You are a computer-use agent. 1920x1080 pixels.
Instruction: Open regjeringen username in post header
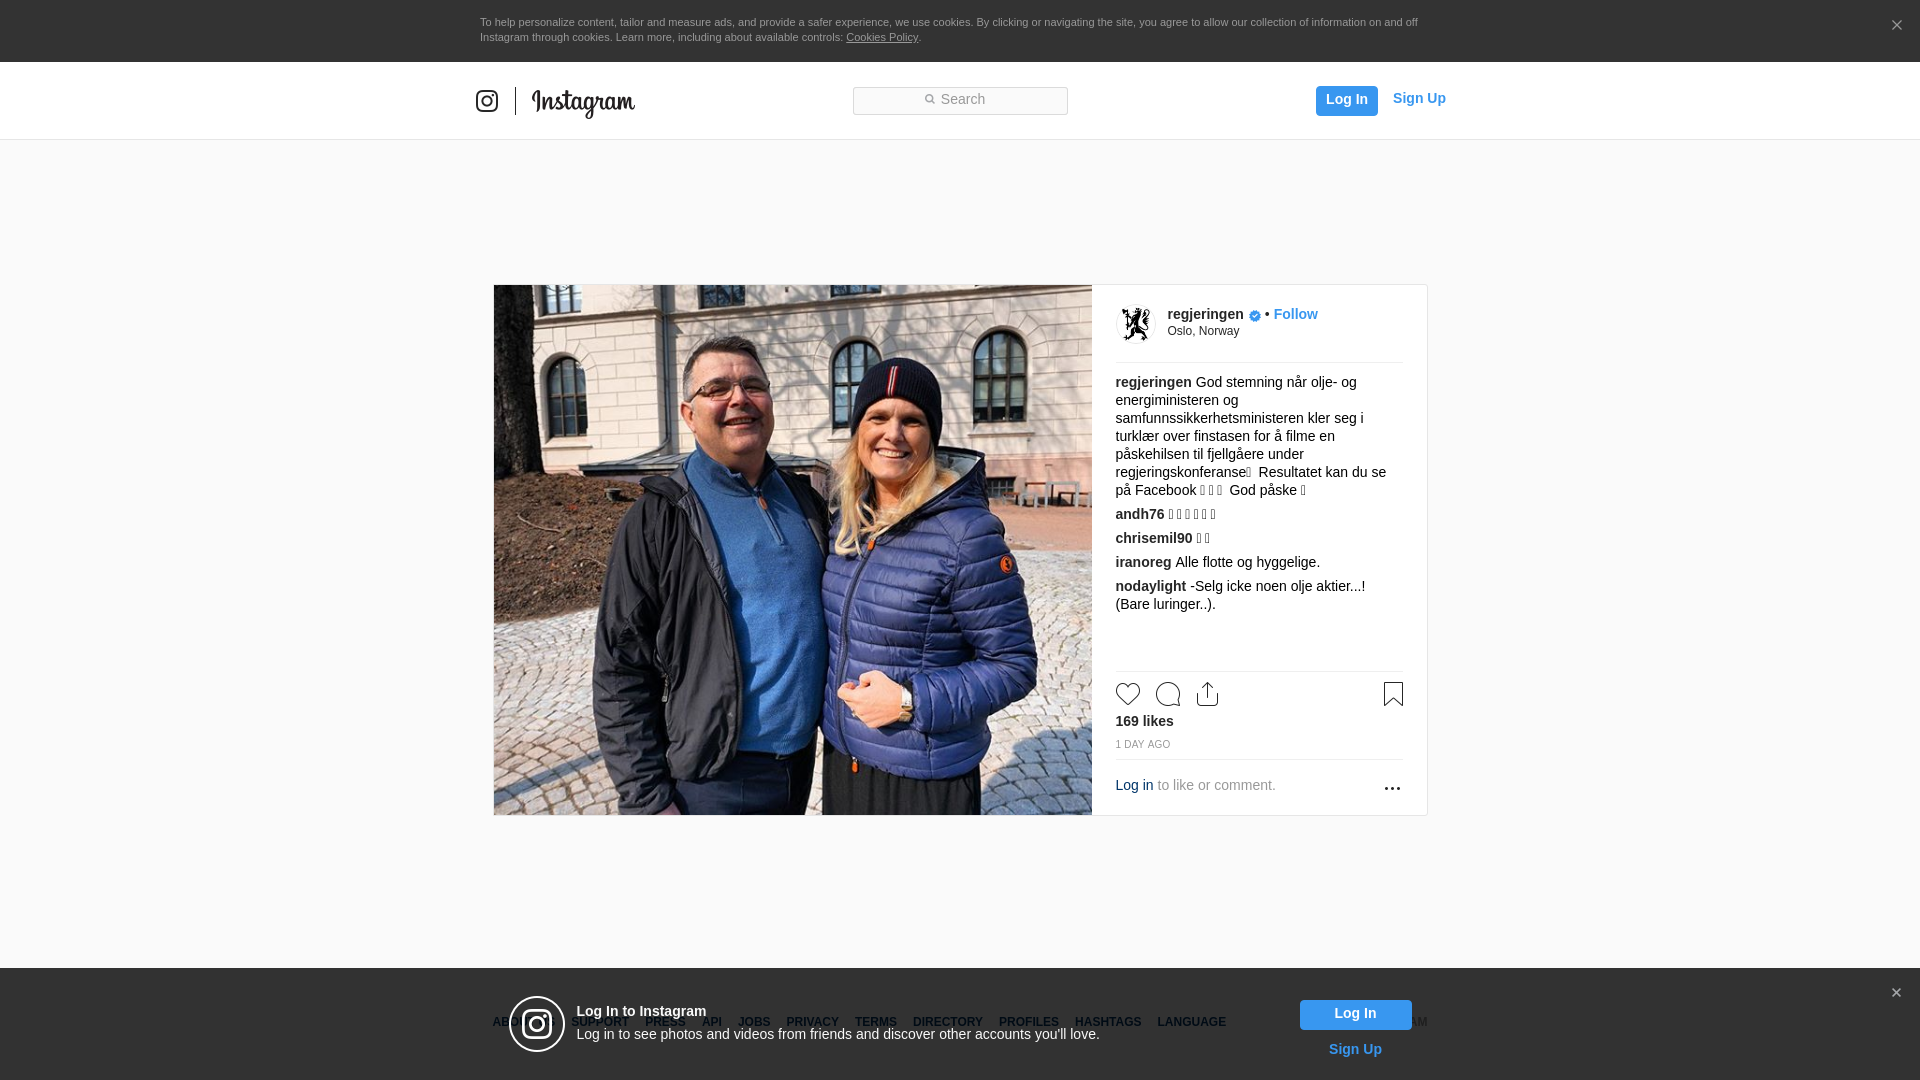pyautogui.click(x=1205, y=314)
